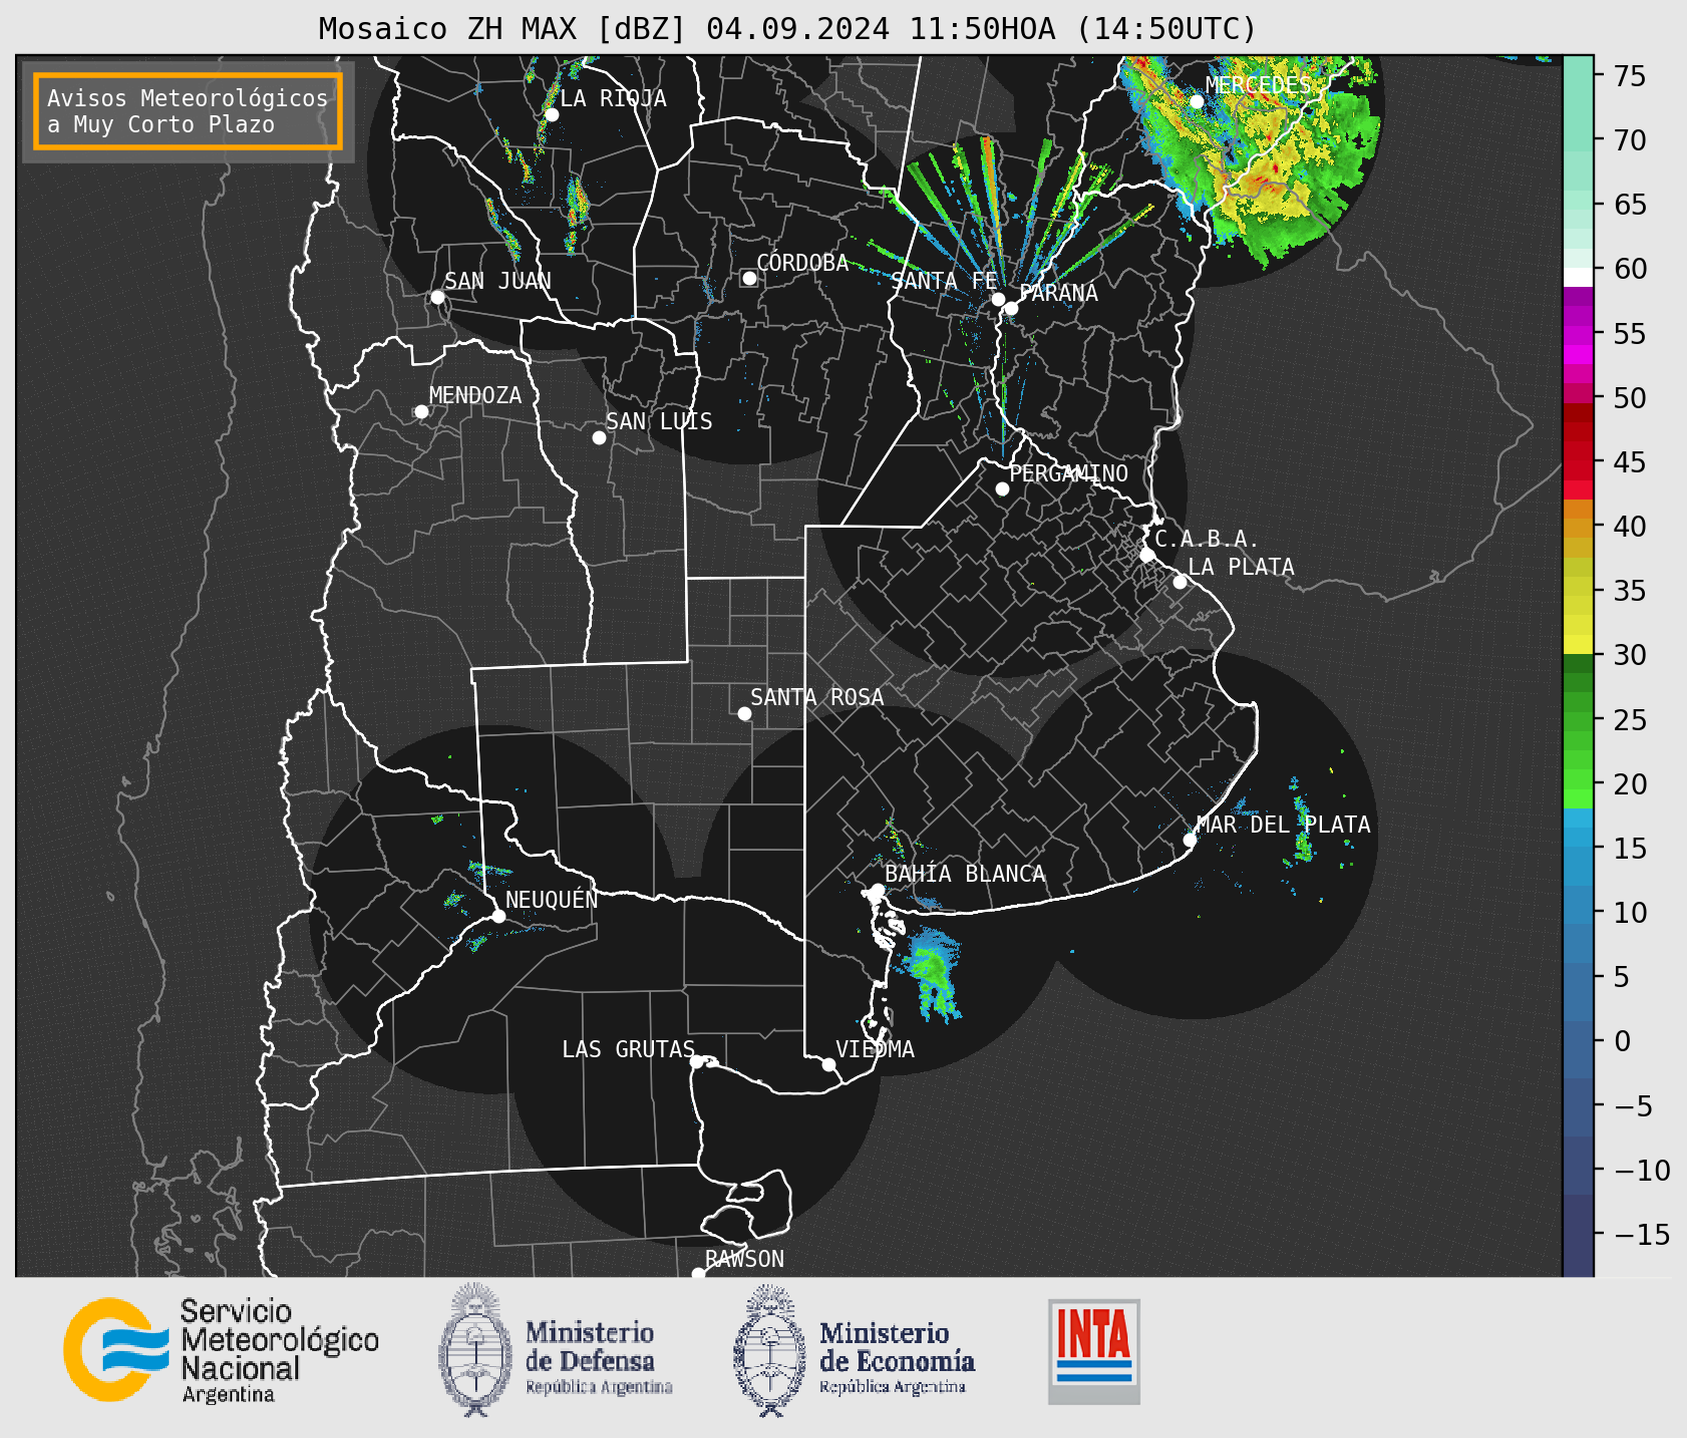Click the BAHÍA BLANCA label
Image resolution: width=1687 pixels, height=1438 pixels.
[x=965, y=874]
